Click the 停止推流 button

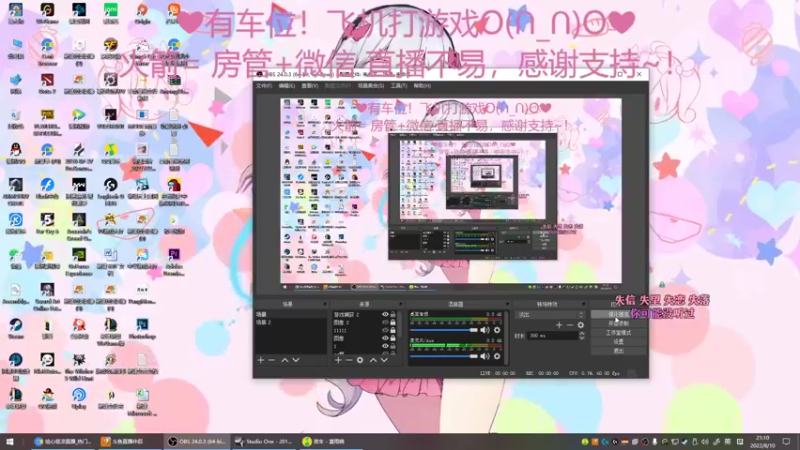[618, 314]
